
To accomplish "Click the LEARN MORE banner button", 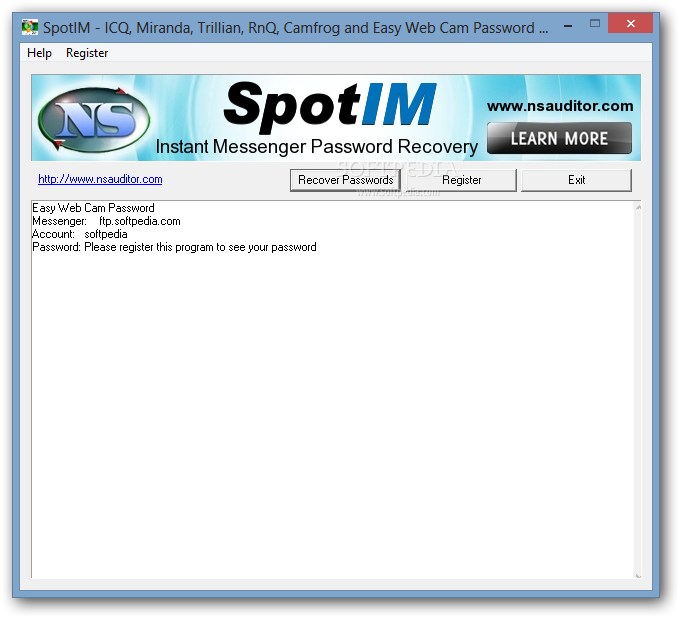I will pos(559,138).
